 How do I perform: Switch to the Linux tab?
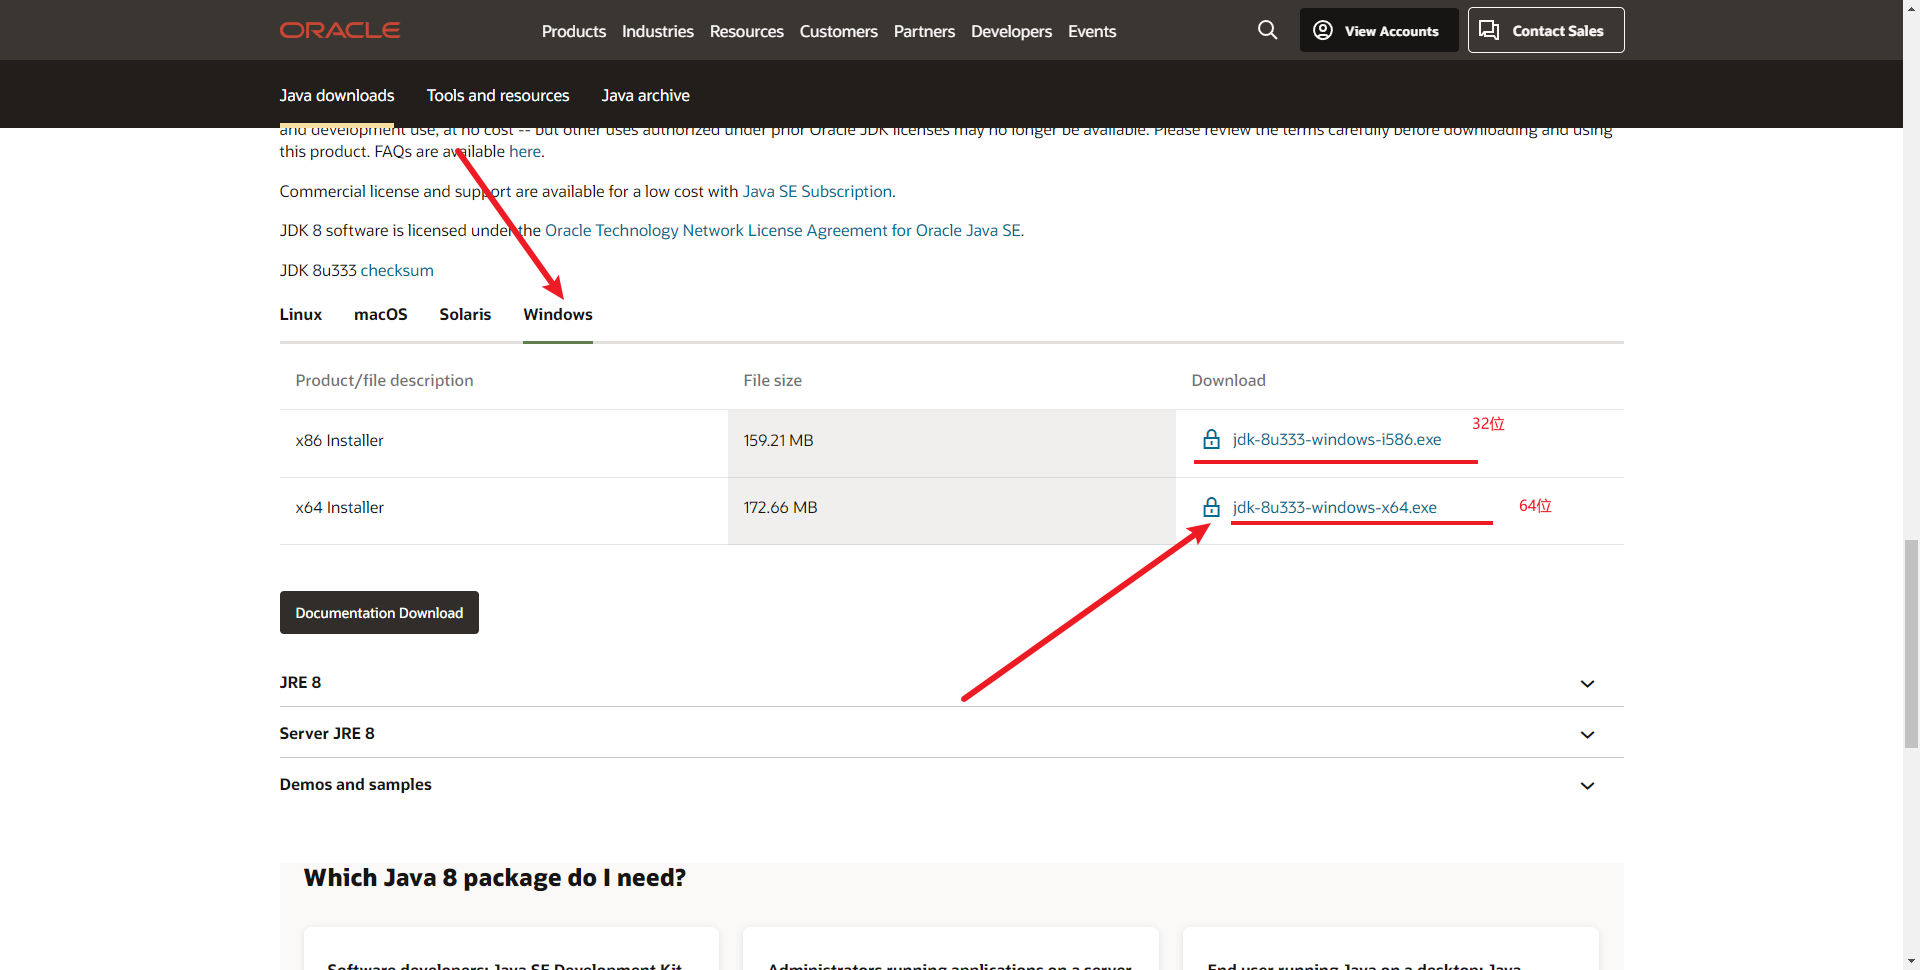(301, 314)
